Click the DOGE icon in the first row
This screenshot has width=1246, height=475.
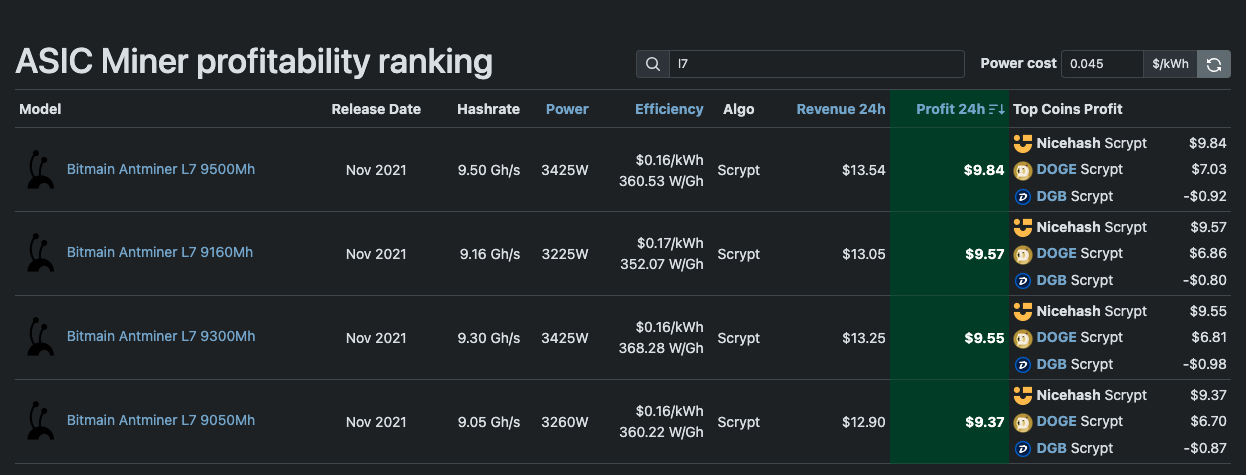coord(1022,170)
